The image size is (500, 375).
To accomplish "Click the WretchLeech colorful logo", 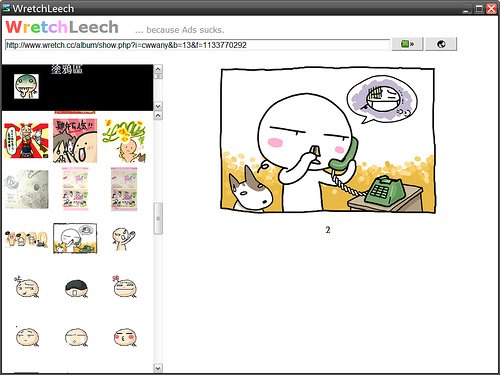I will click(62, 27).
